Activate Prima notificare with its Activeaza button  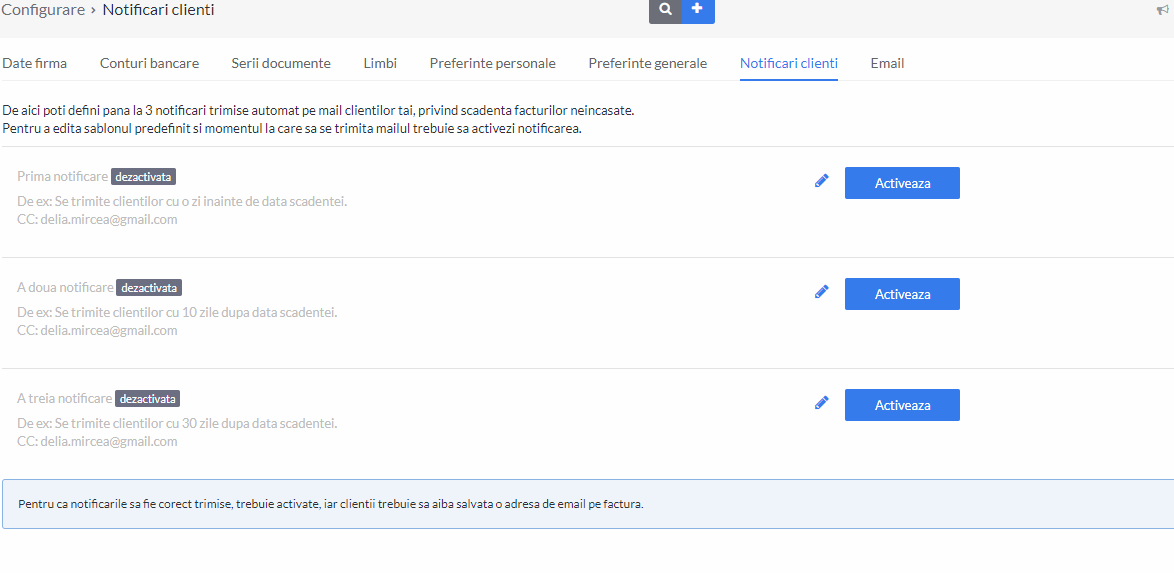pos(902,183)
